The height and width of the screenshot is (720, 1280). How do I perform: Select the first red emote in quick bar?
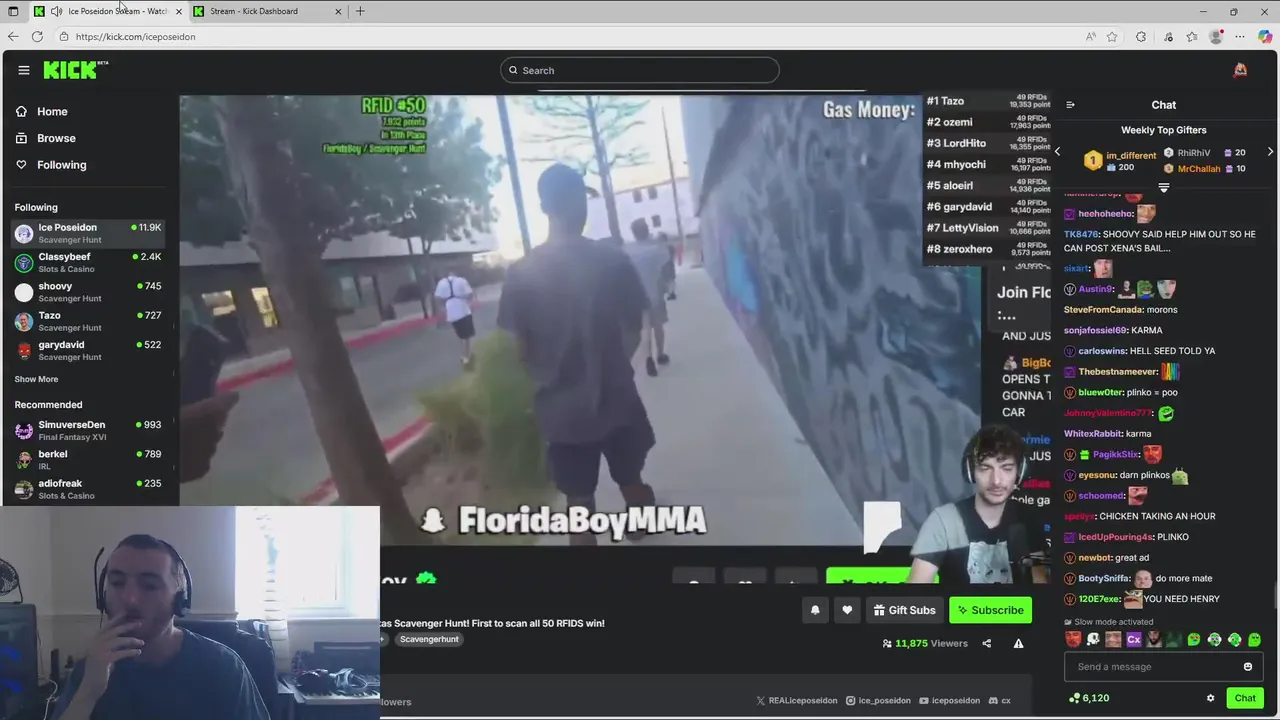1073,640
